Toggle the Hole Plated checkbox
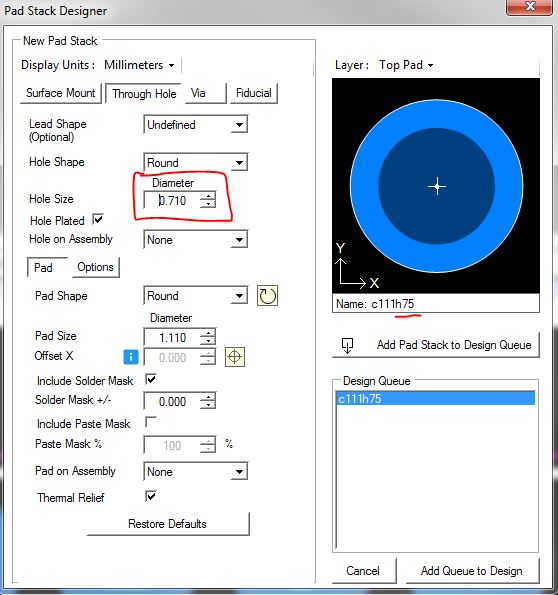558x595 pixels. [x=98, y=219]
